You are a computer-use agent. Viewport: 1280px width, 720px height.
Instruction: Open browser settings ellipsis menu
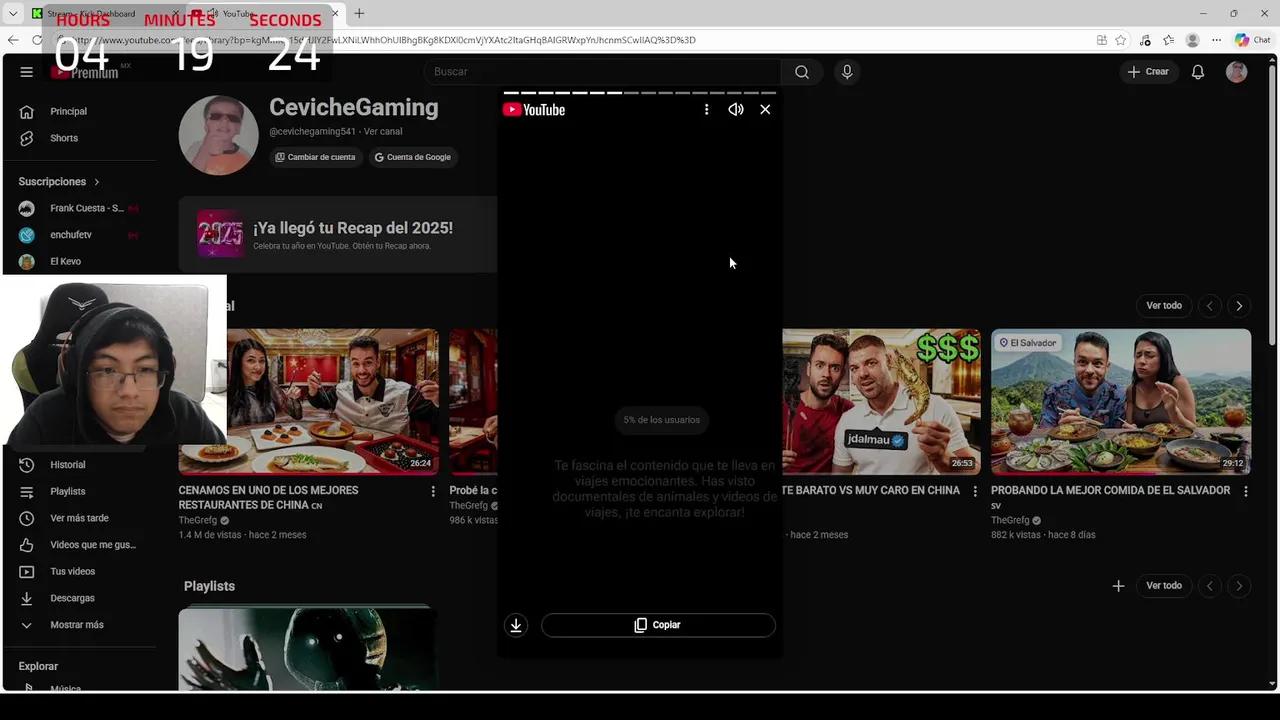pos(1216,40)
